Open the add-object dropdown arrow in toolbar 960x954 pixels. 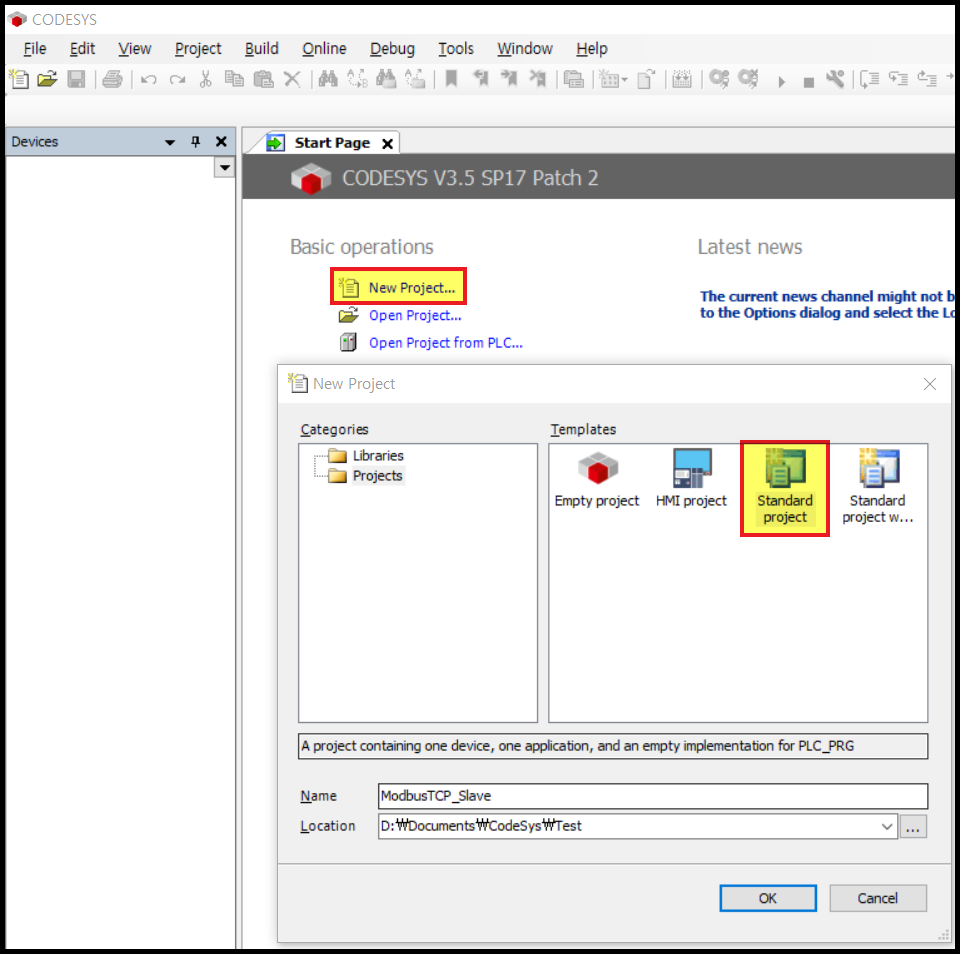coord(624,80)
